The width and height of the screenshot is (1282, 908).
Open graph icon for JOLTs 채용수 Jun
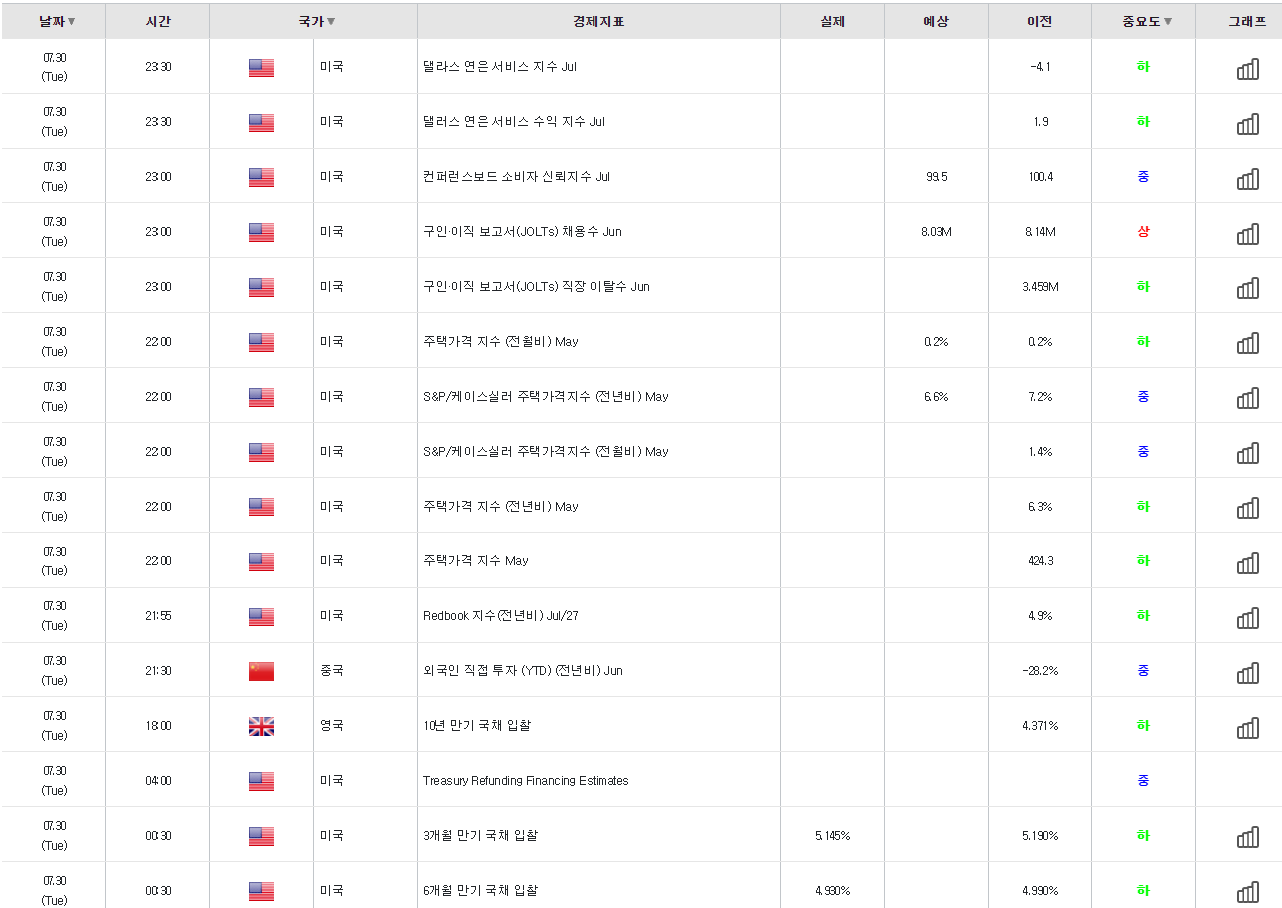tap(1247, 233)
